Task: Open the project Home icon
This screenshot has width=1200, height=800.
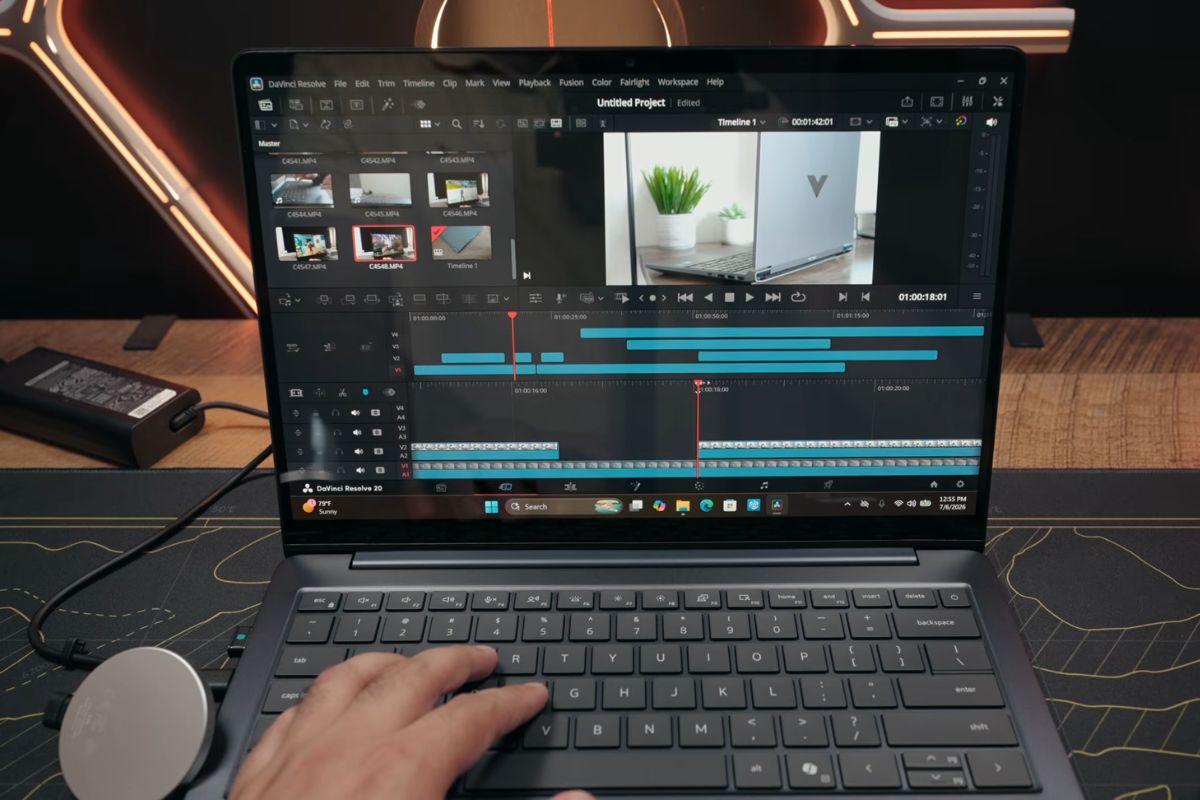Action: [x=934, y=485]
